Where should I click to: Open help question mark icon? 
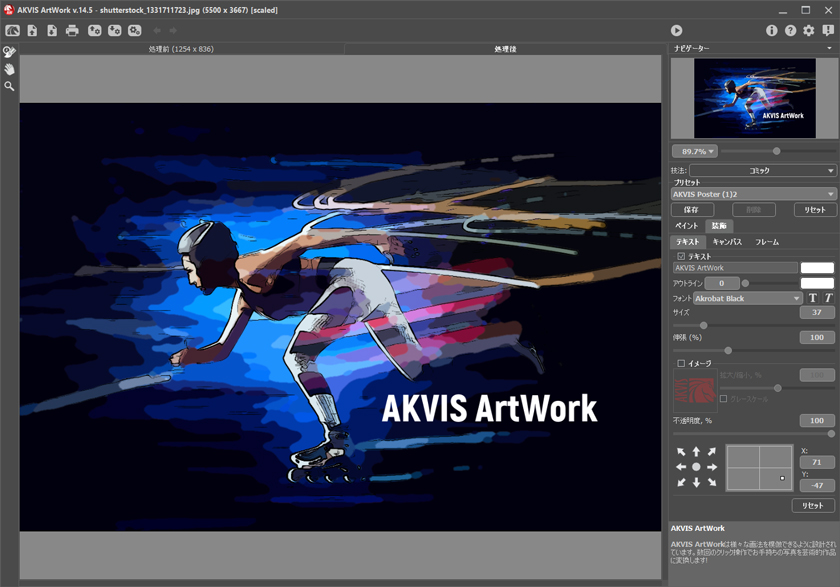pos(790,31)
